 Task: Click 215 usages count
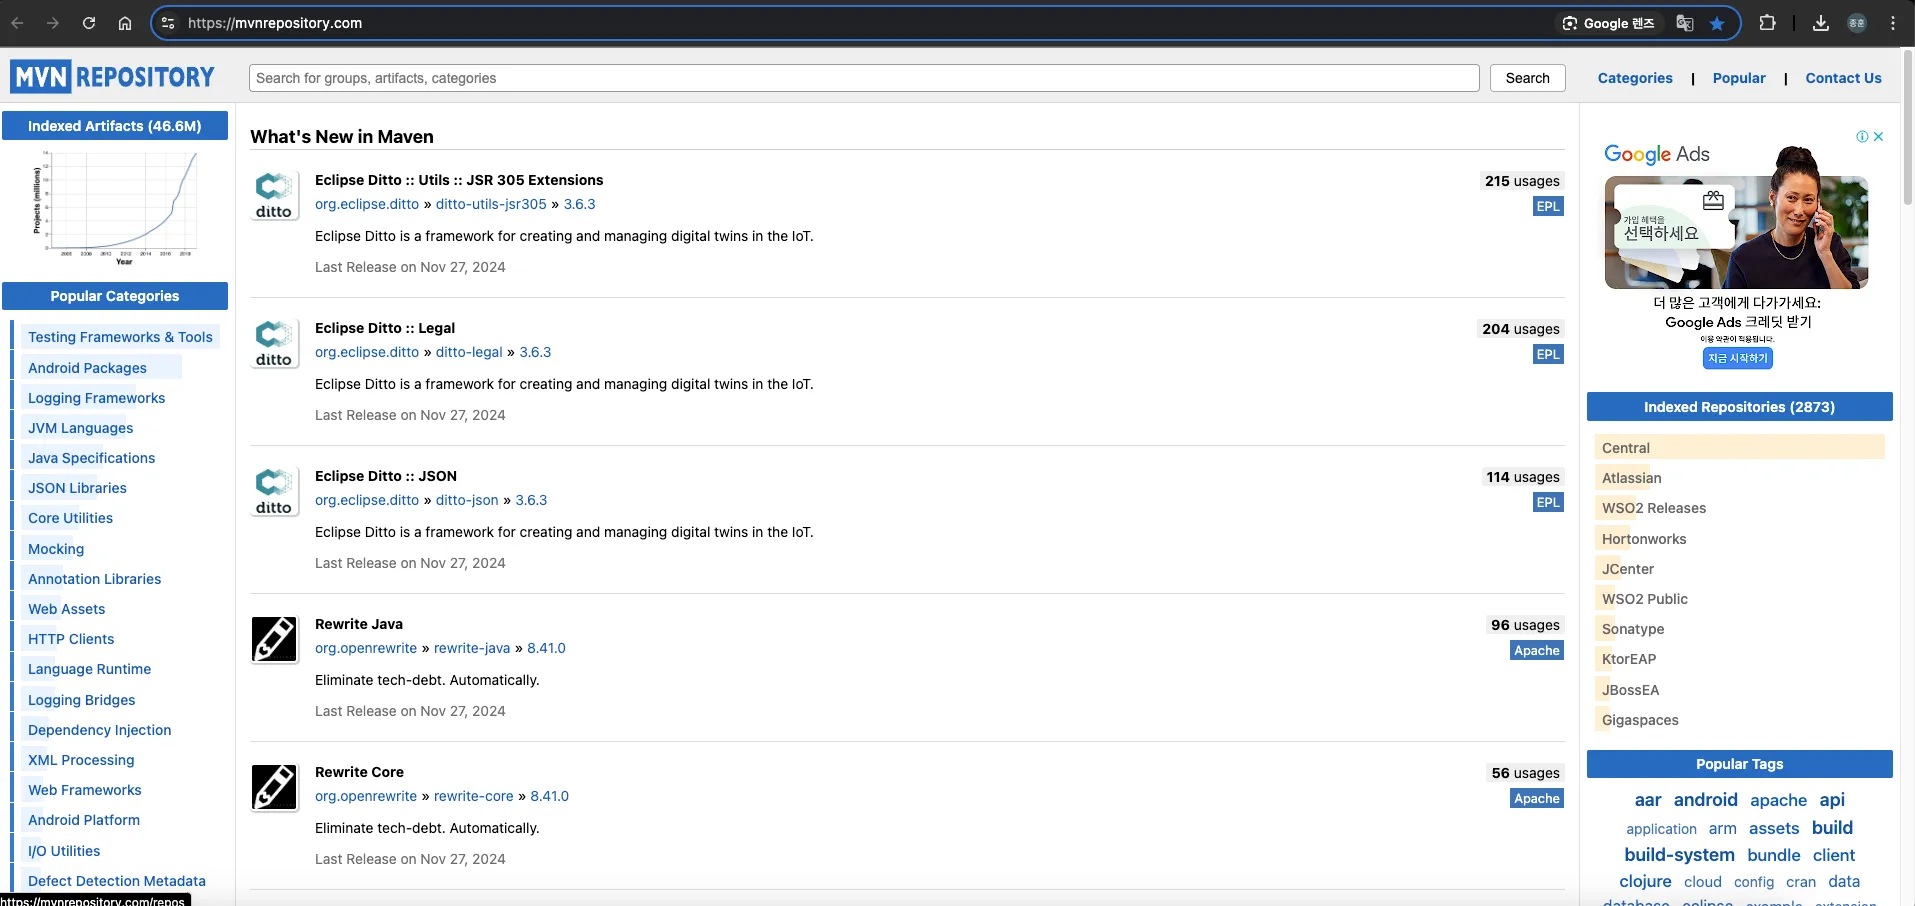[1522, 181]
